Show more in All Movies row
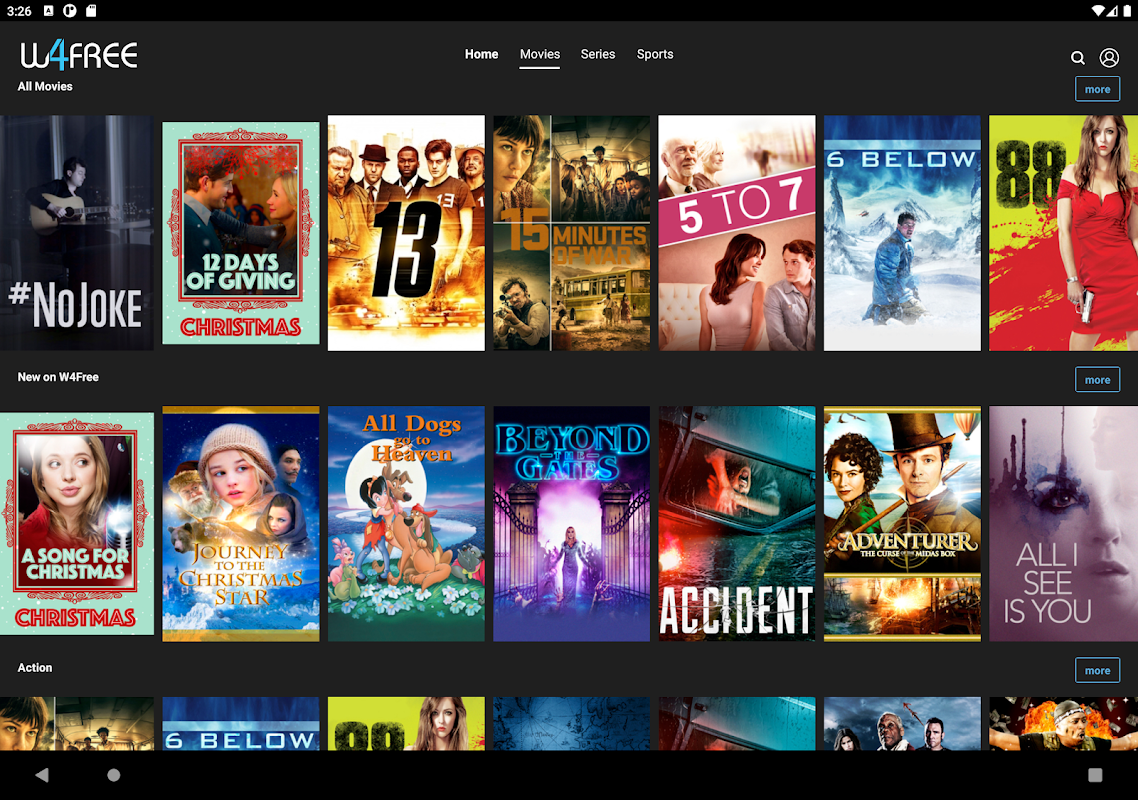The height and width of the screenshot is (800, 1138). point(1097,89)
